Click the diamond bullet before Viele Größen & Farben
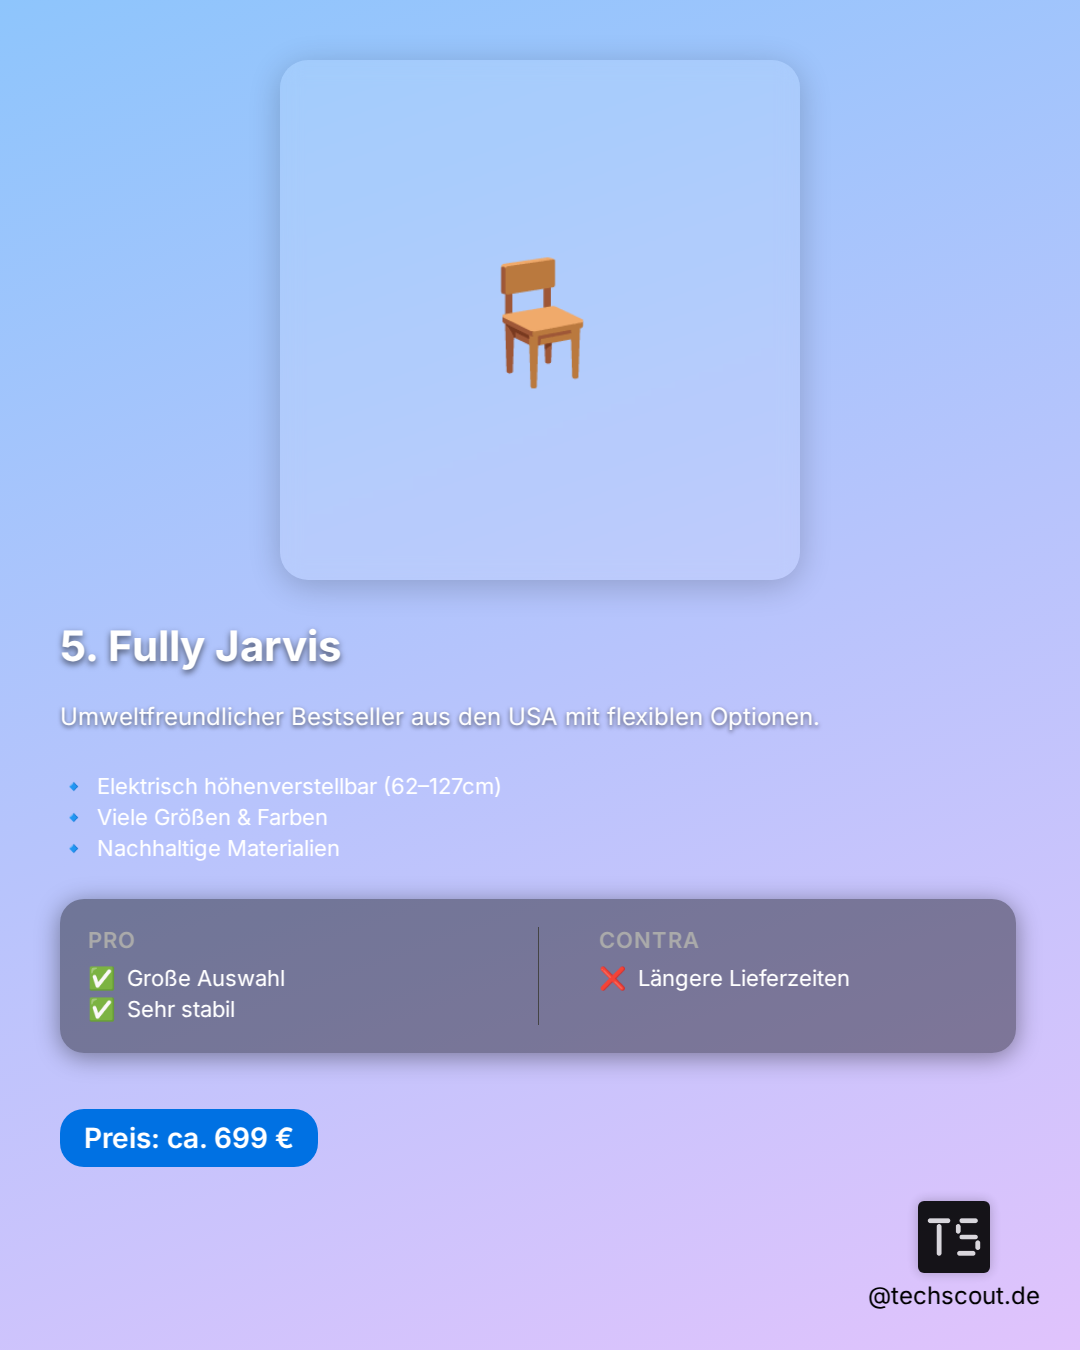The image size is (1080, 1350). pos(74,818)
